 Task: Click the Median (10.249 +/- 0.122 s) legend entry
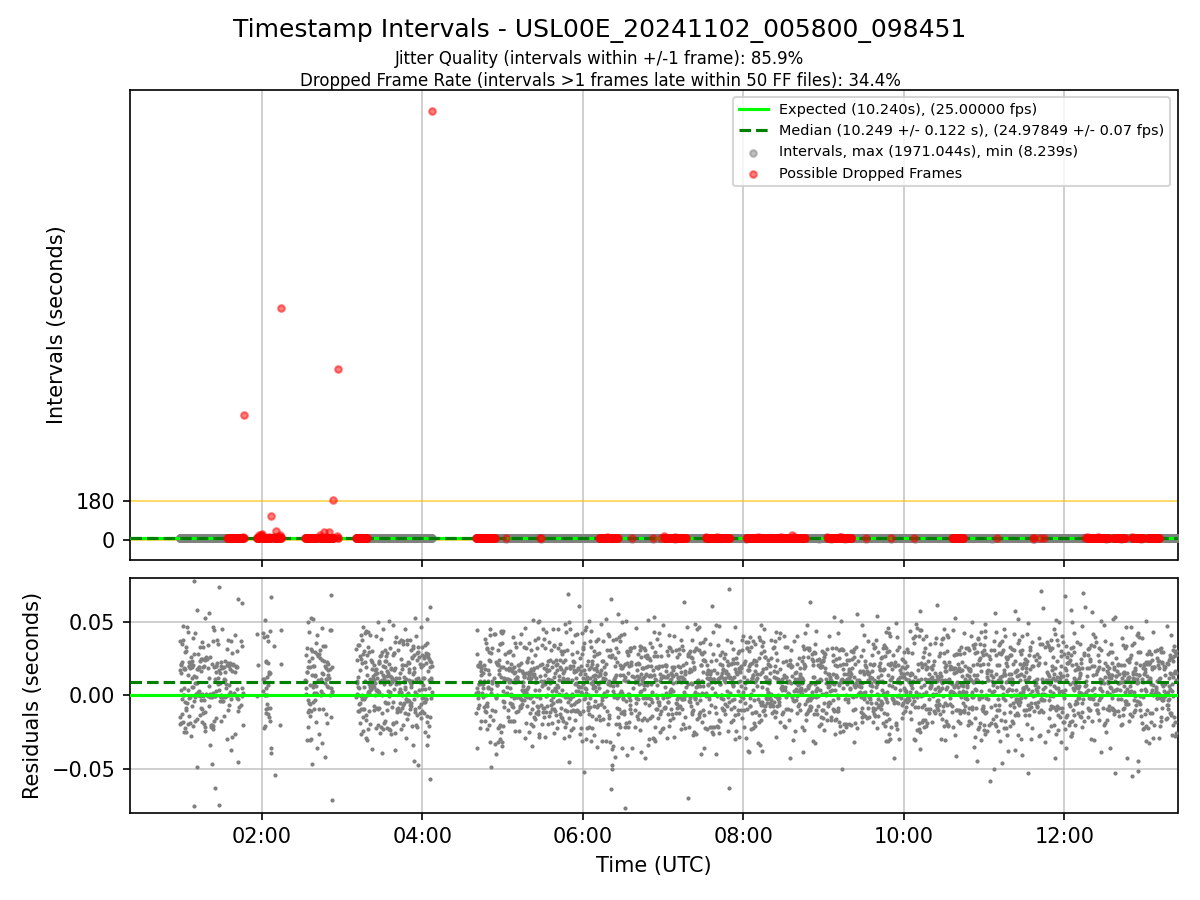click(x=971, y=130)
